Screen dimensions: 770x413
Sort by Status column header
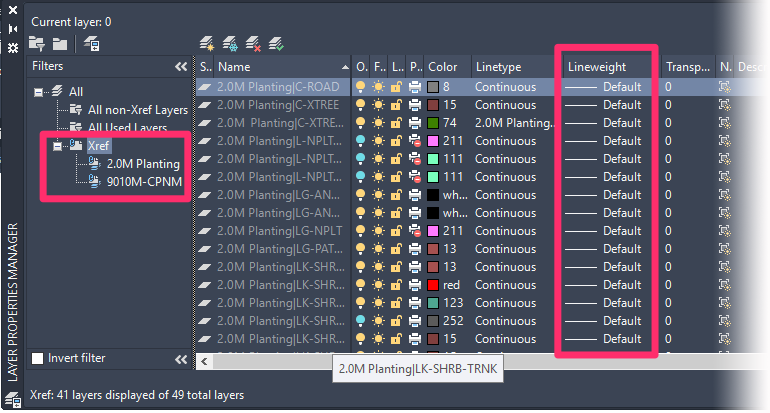point(205,67)
